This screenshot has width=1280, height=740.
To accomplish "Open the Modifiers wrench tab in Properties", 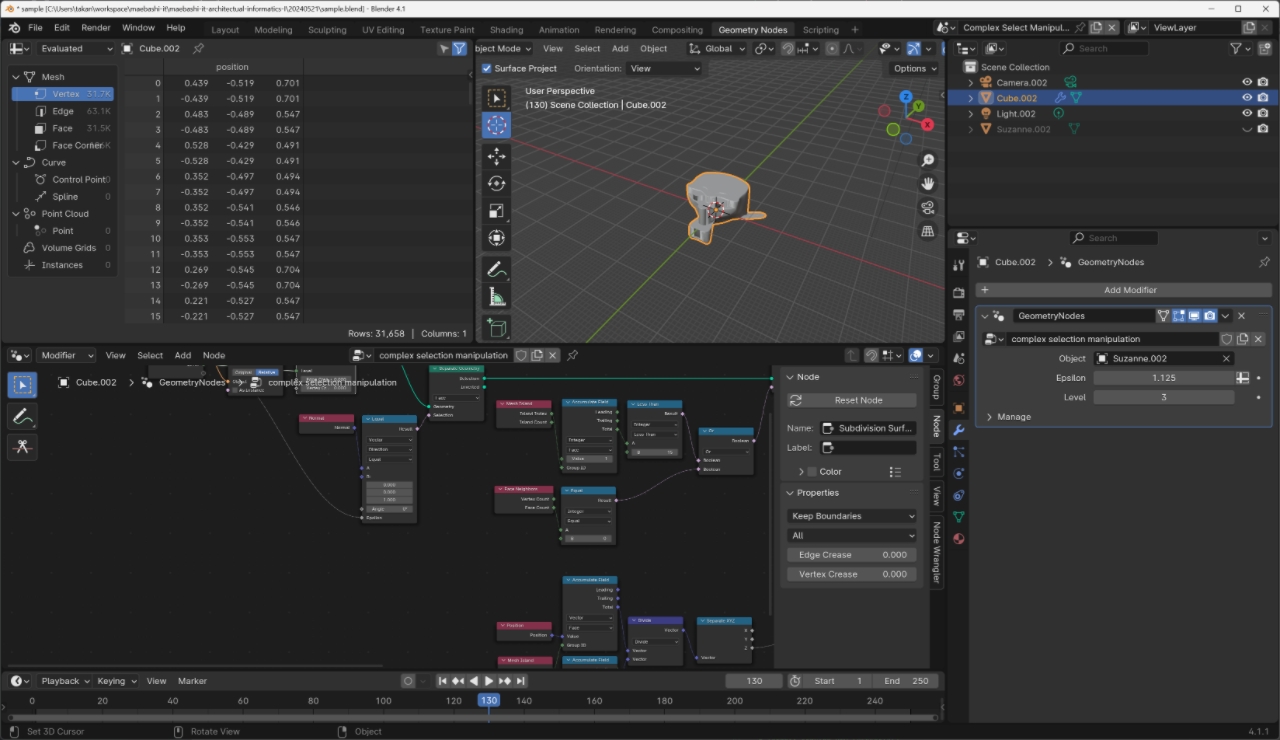I will click(959, 430).
